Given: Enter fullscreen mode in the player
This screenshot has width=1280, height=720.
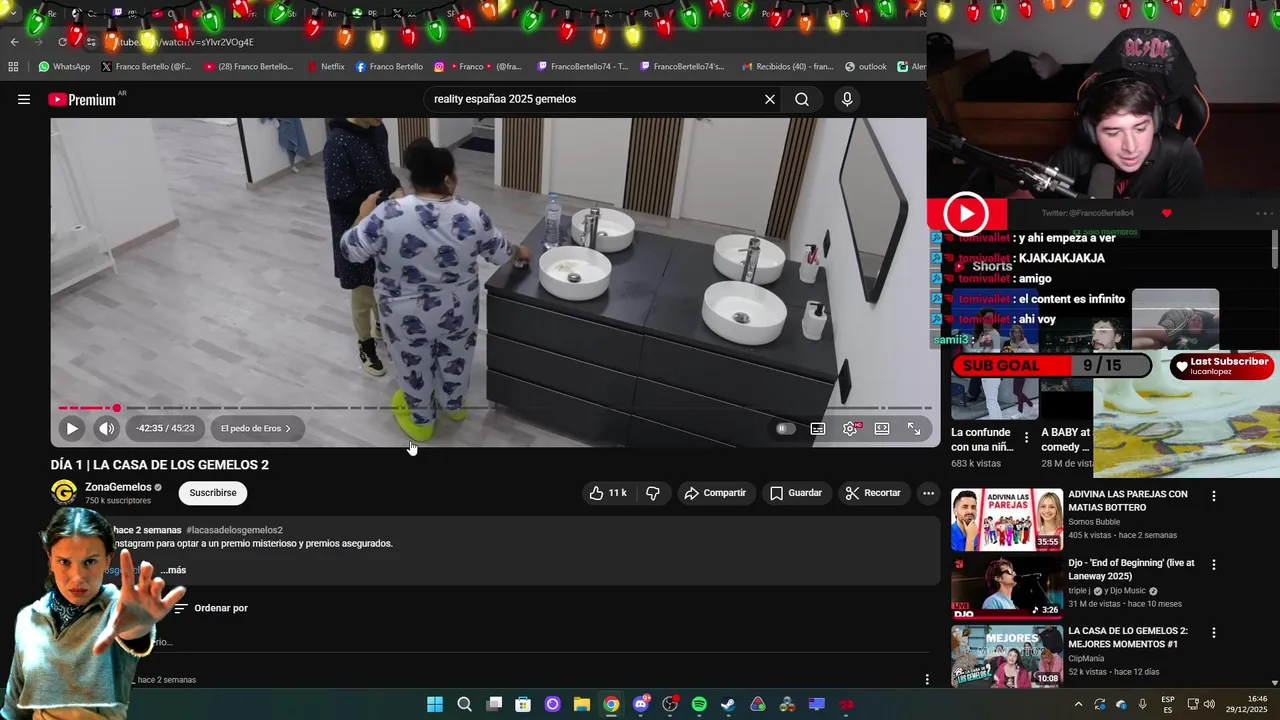Looking at the screenshot, I should coord(914,428).
